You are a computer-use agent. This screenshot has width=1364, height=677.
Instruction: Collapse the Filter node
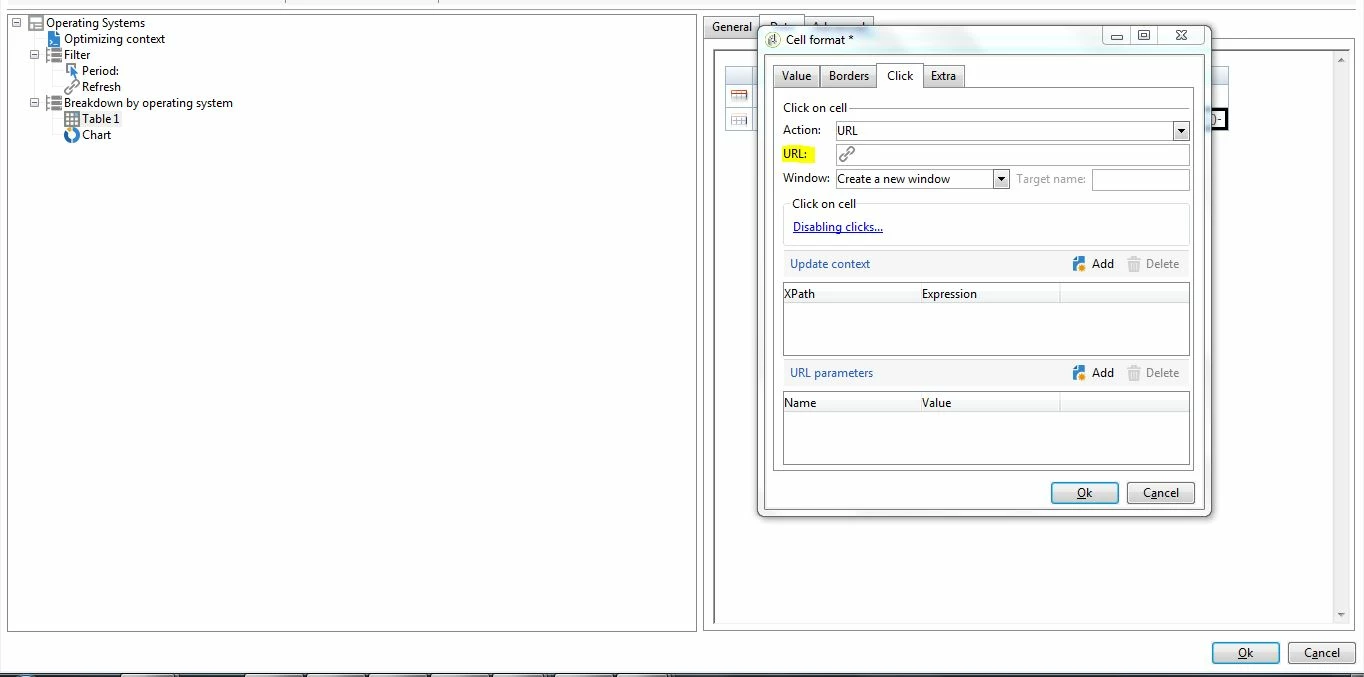(34, 55)
